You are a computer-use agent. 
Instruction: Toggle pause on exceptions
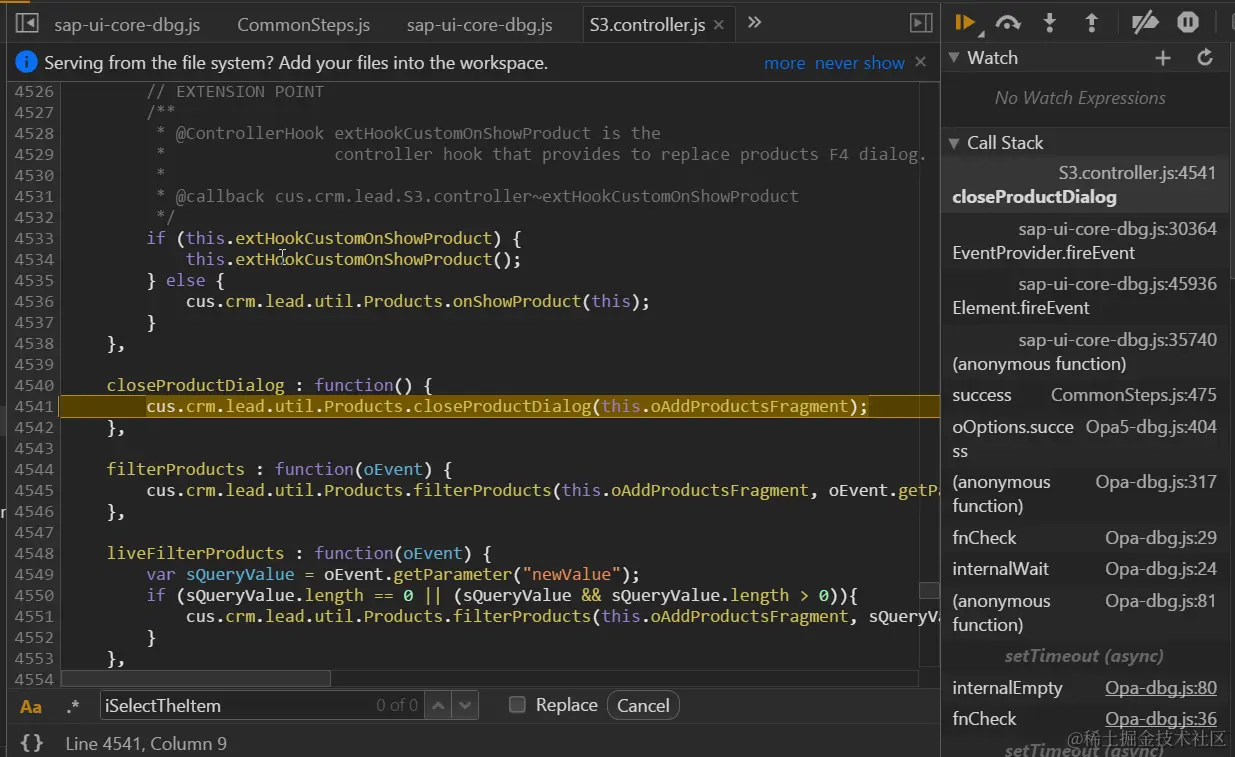1188,22
